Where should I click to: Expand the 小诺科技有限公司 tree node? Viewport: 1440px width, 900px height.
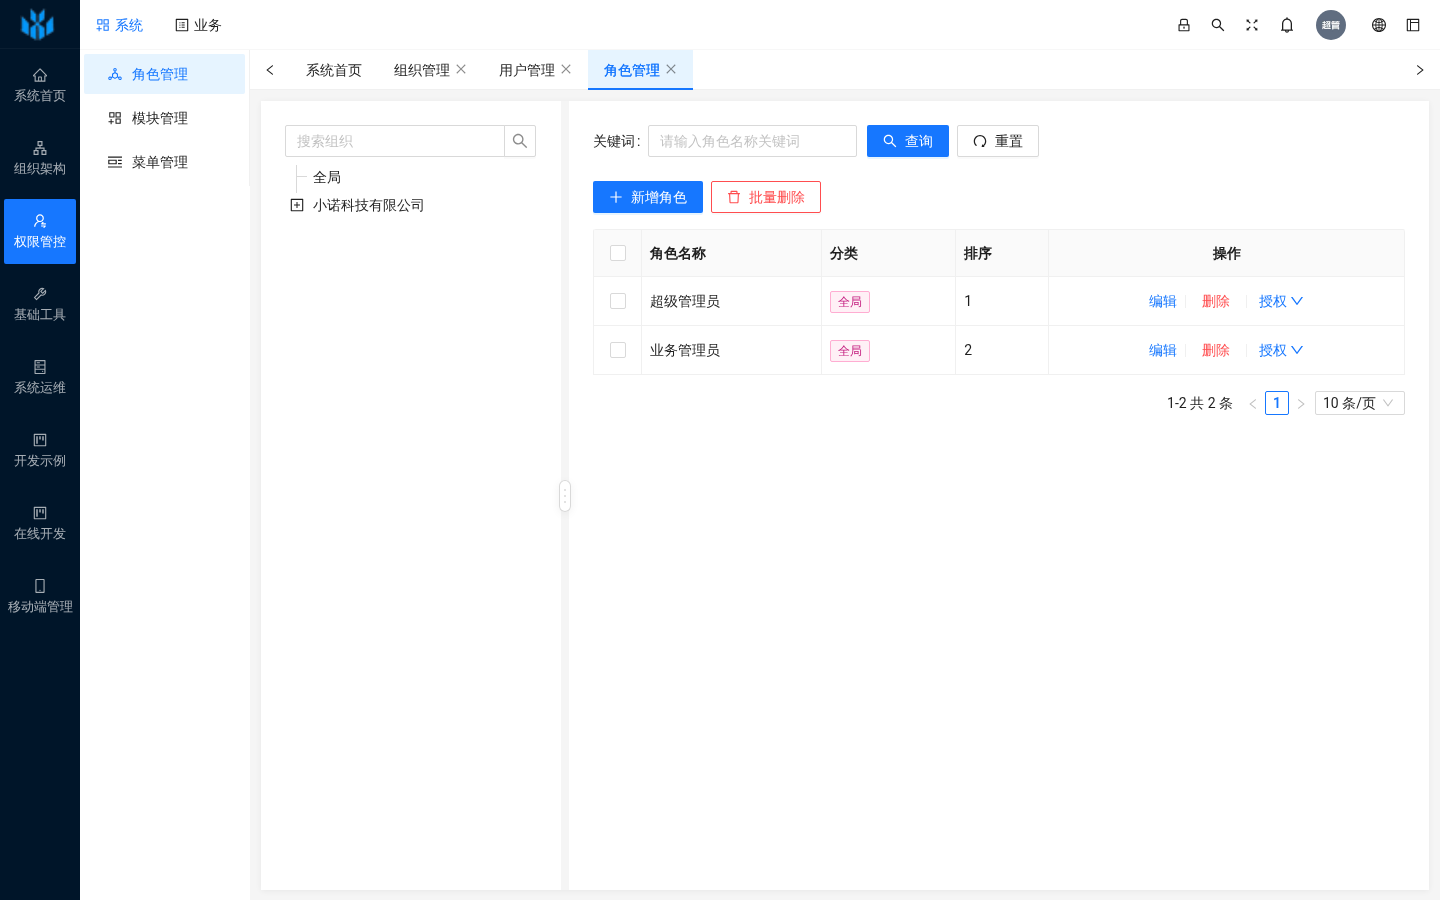point(297,205)
